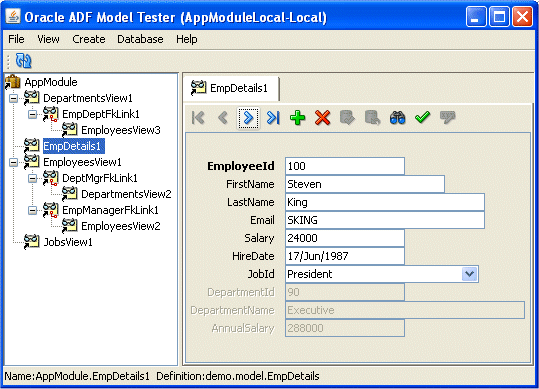
Task: Click the Salary field containing 24000
Action: 345,238
